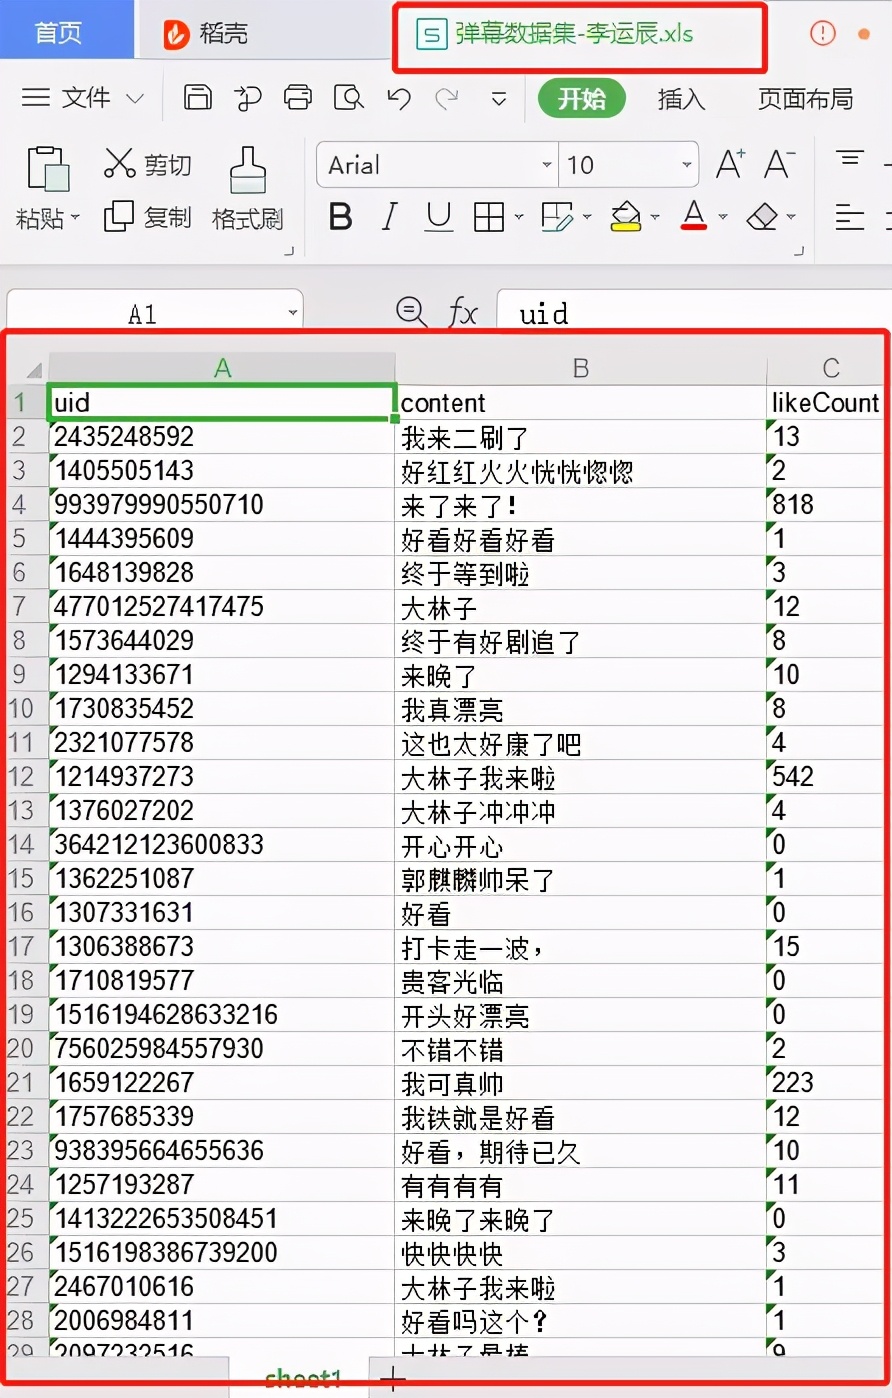Open the fill color dropdown arrow
This screenshot has height=1398, width=892.
coord(655,217)
